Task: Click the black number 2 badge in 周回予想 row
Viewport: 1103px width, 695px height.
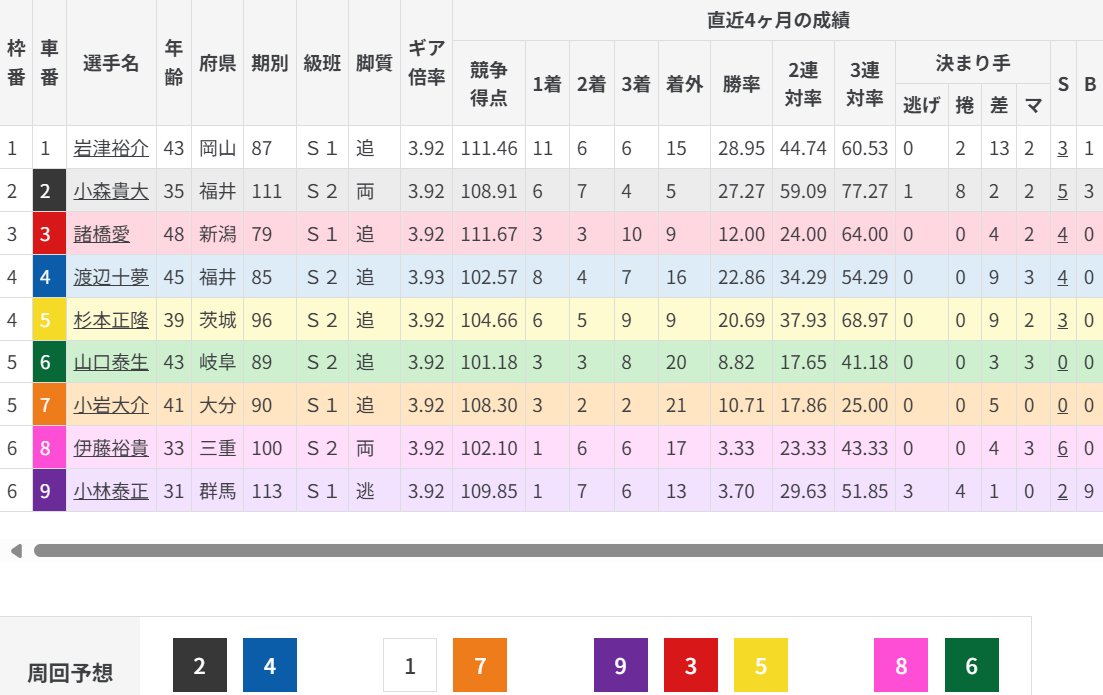Action: (200, 665)
